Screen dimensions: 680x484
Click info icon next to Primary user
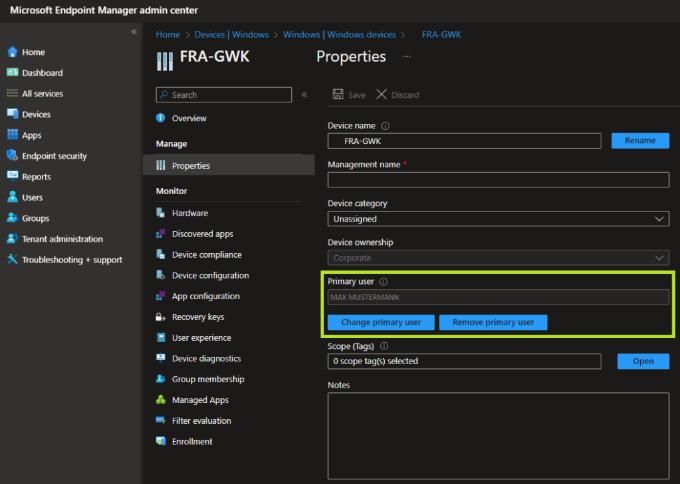click(384, 282)
